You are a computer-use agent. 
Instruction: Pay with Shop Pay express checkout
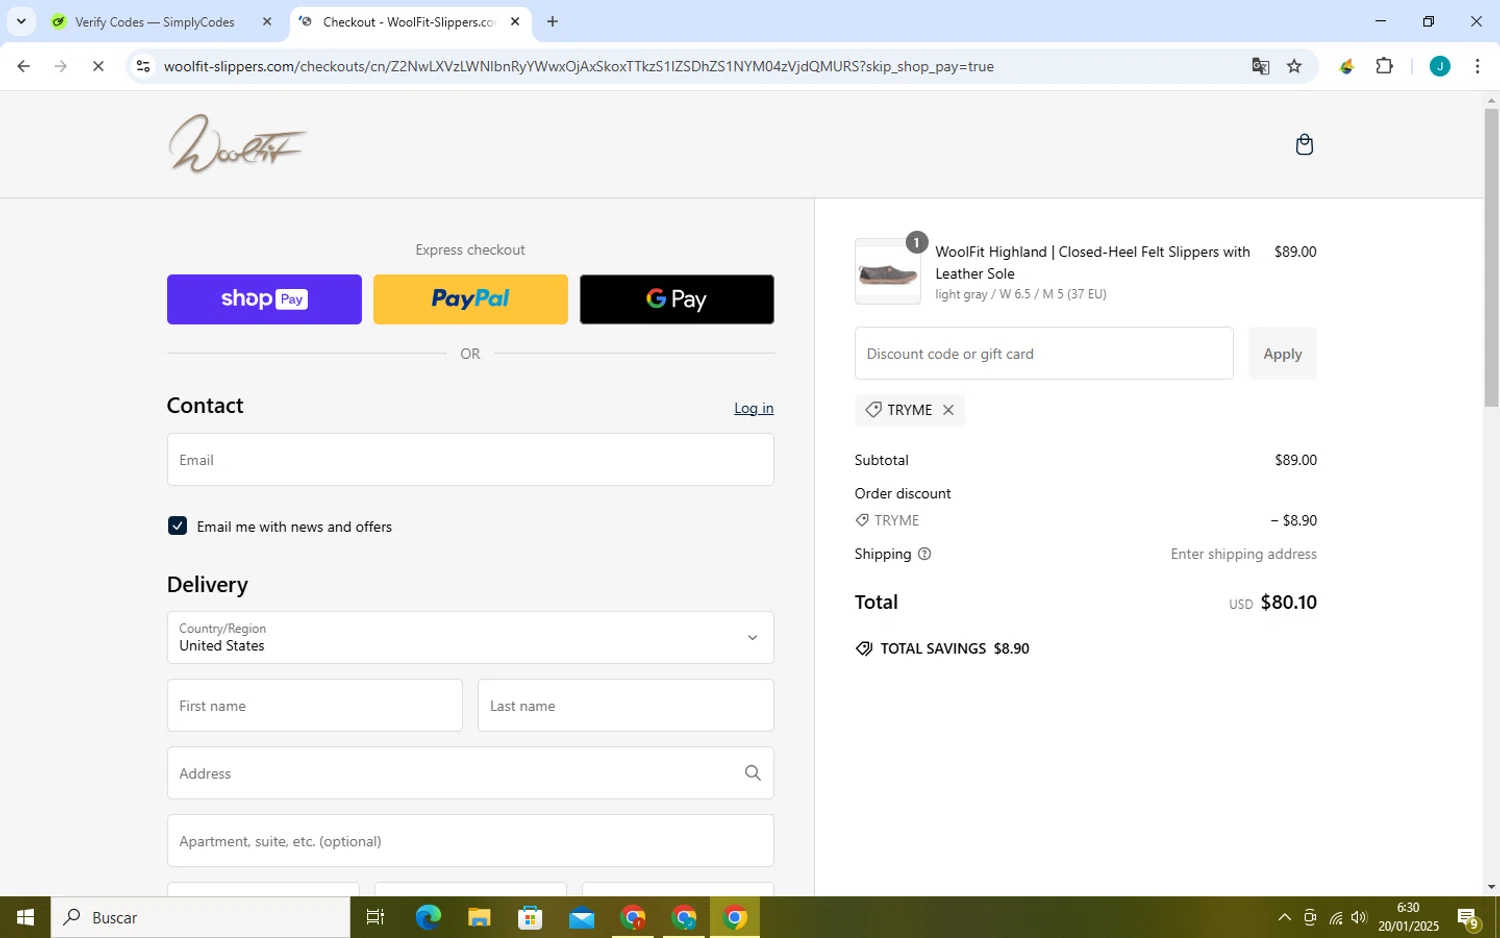(264, 299)
